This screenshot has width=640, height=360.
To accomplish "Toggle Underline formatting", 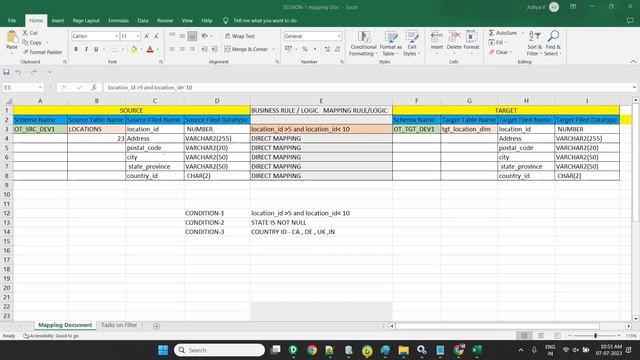I will pos(96,49).
